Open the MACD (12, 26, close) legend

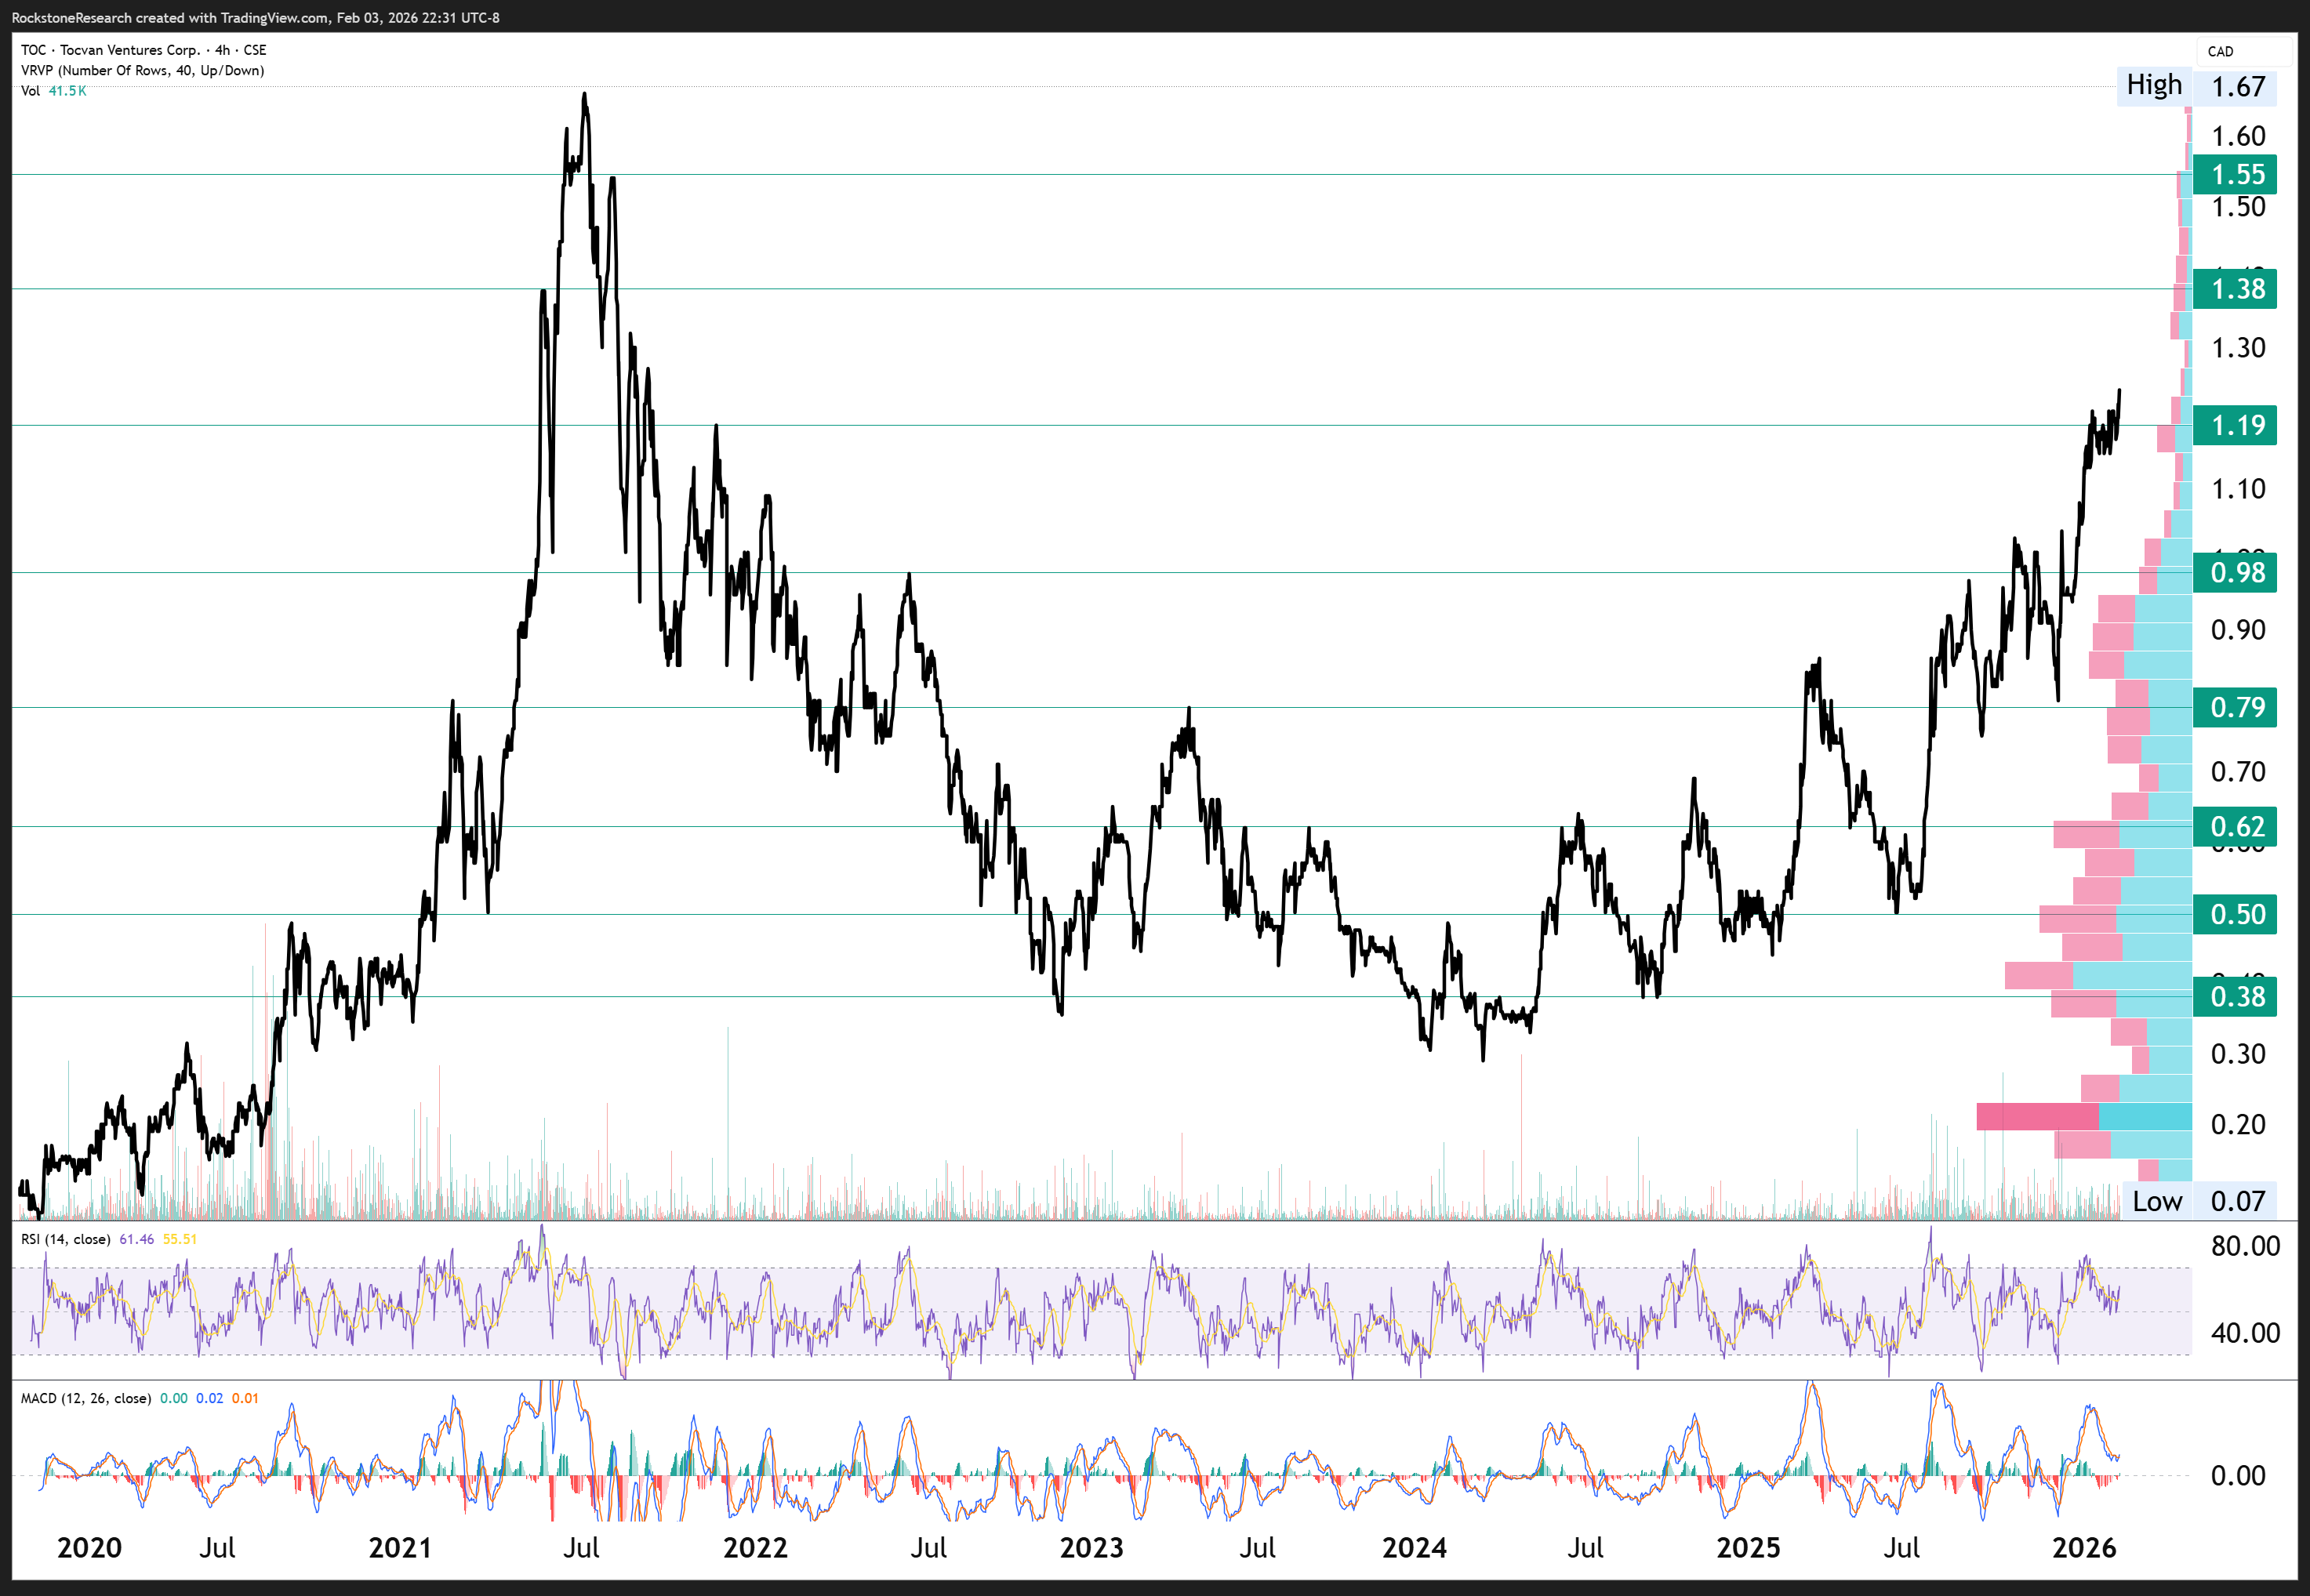[86, 1399]
